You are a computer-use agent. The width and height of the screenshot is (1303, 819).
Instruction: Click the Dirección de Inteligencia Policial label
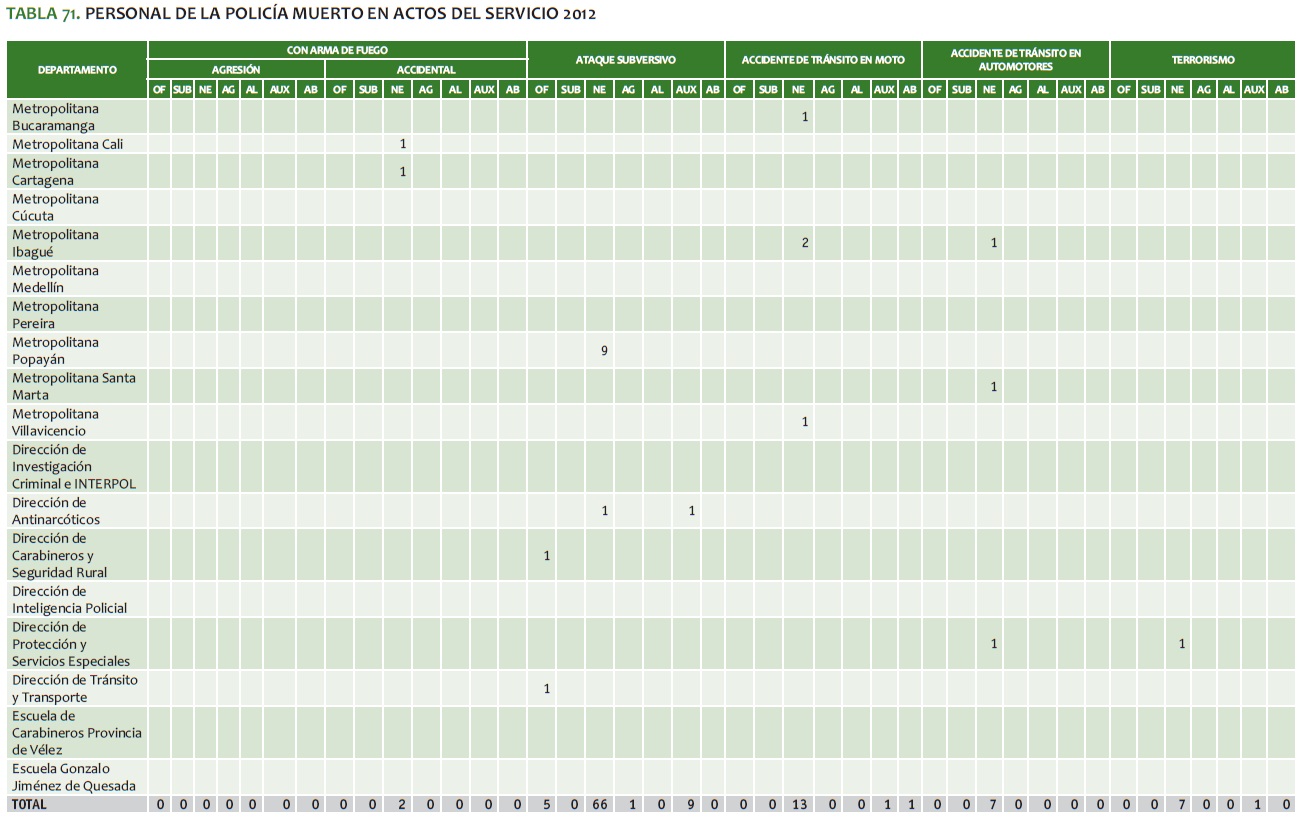pos(69,600)
